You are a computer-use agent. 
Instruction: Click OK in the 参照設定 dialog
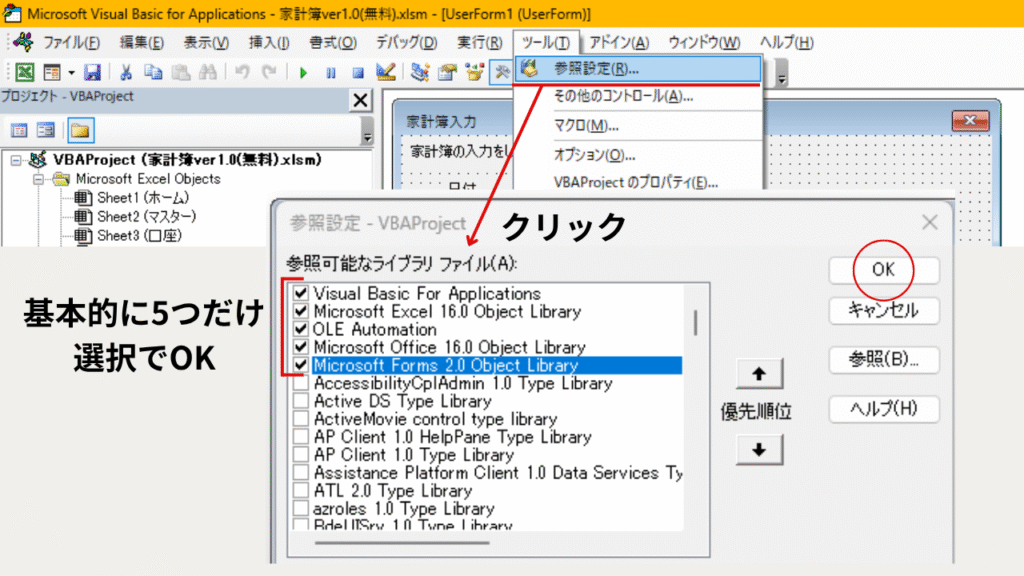pos(884,270)
